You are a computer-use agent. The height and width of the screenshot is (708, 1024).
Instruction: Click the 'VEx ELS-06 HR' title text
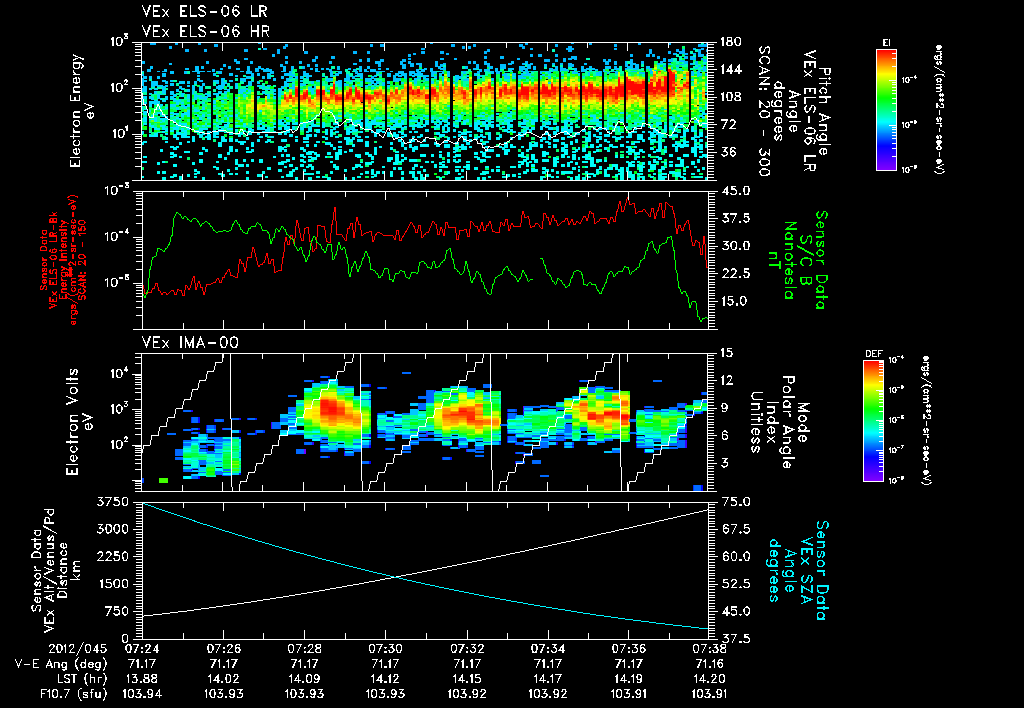click(206, 31)
